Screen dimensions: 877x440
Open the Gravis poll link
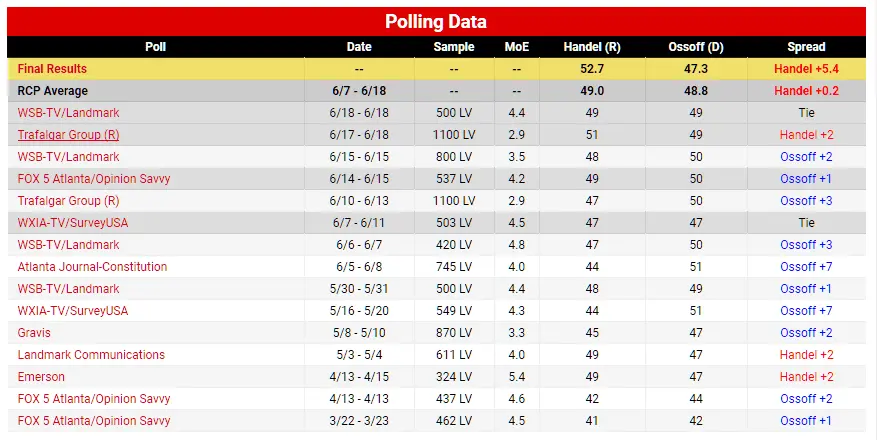34,333
